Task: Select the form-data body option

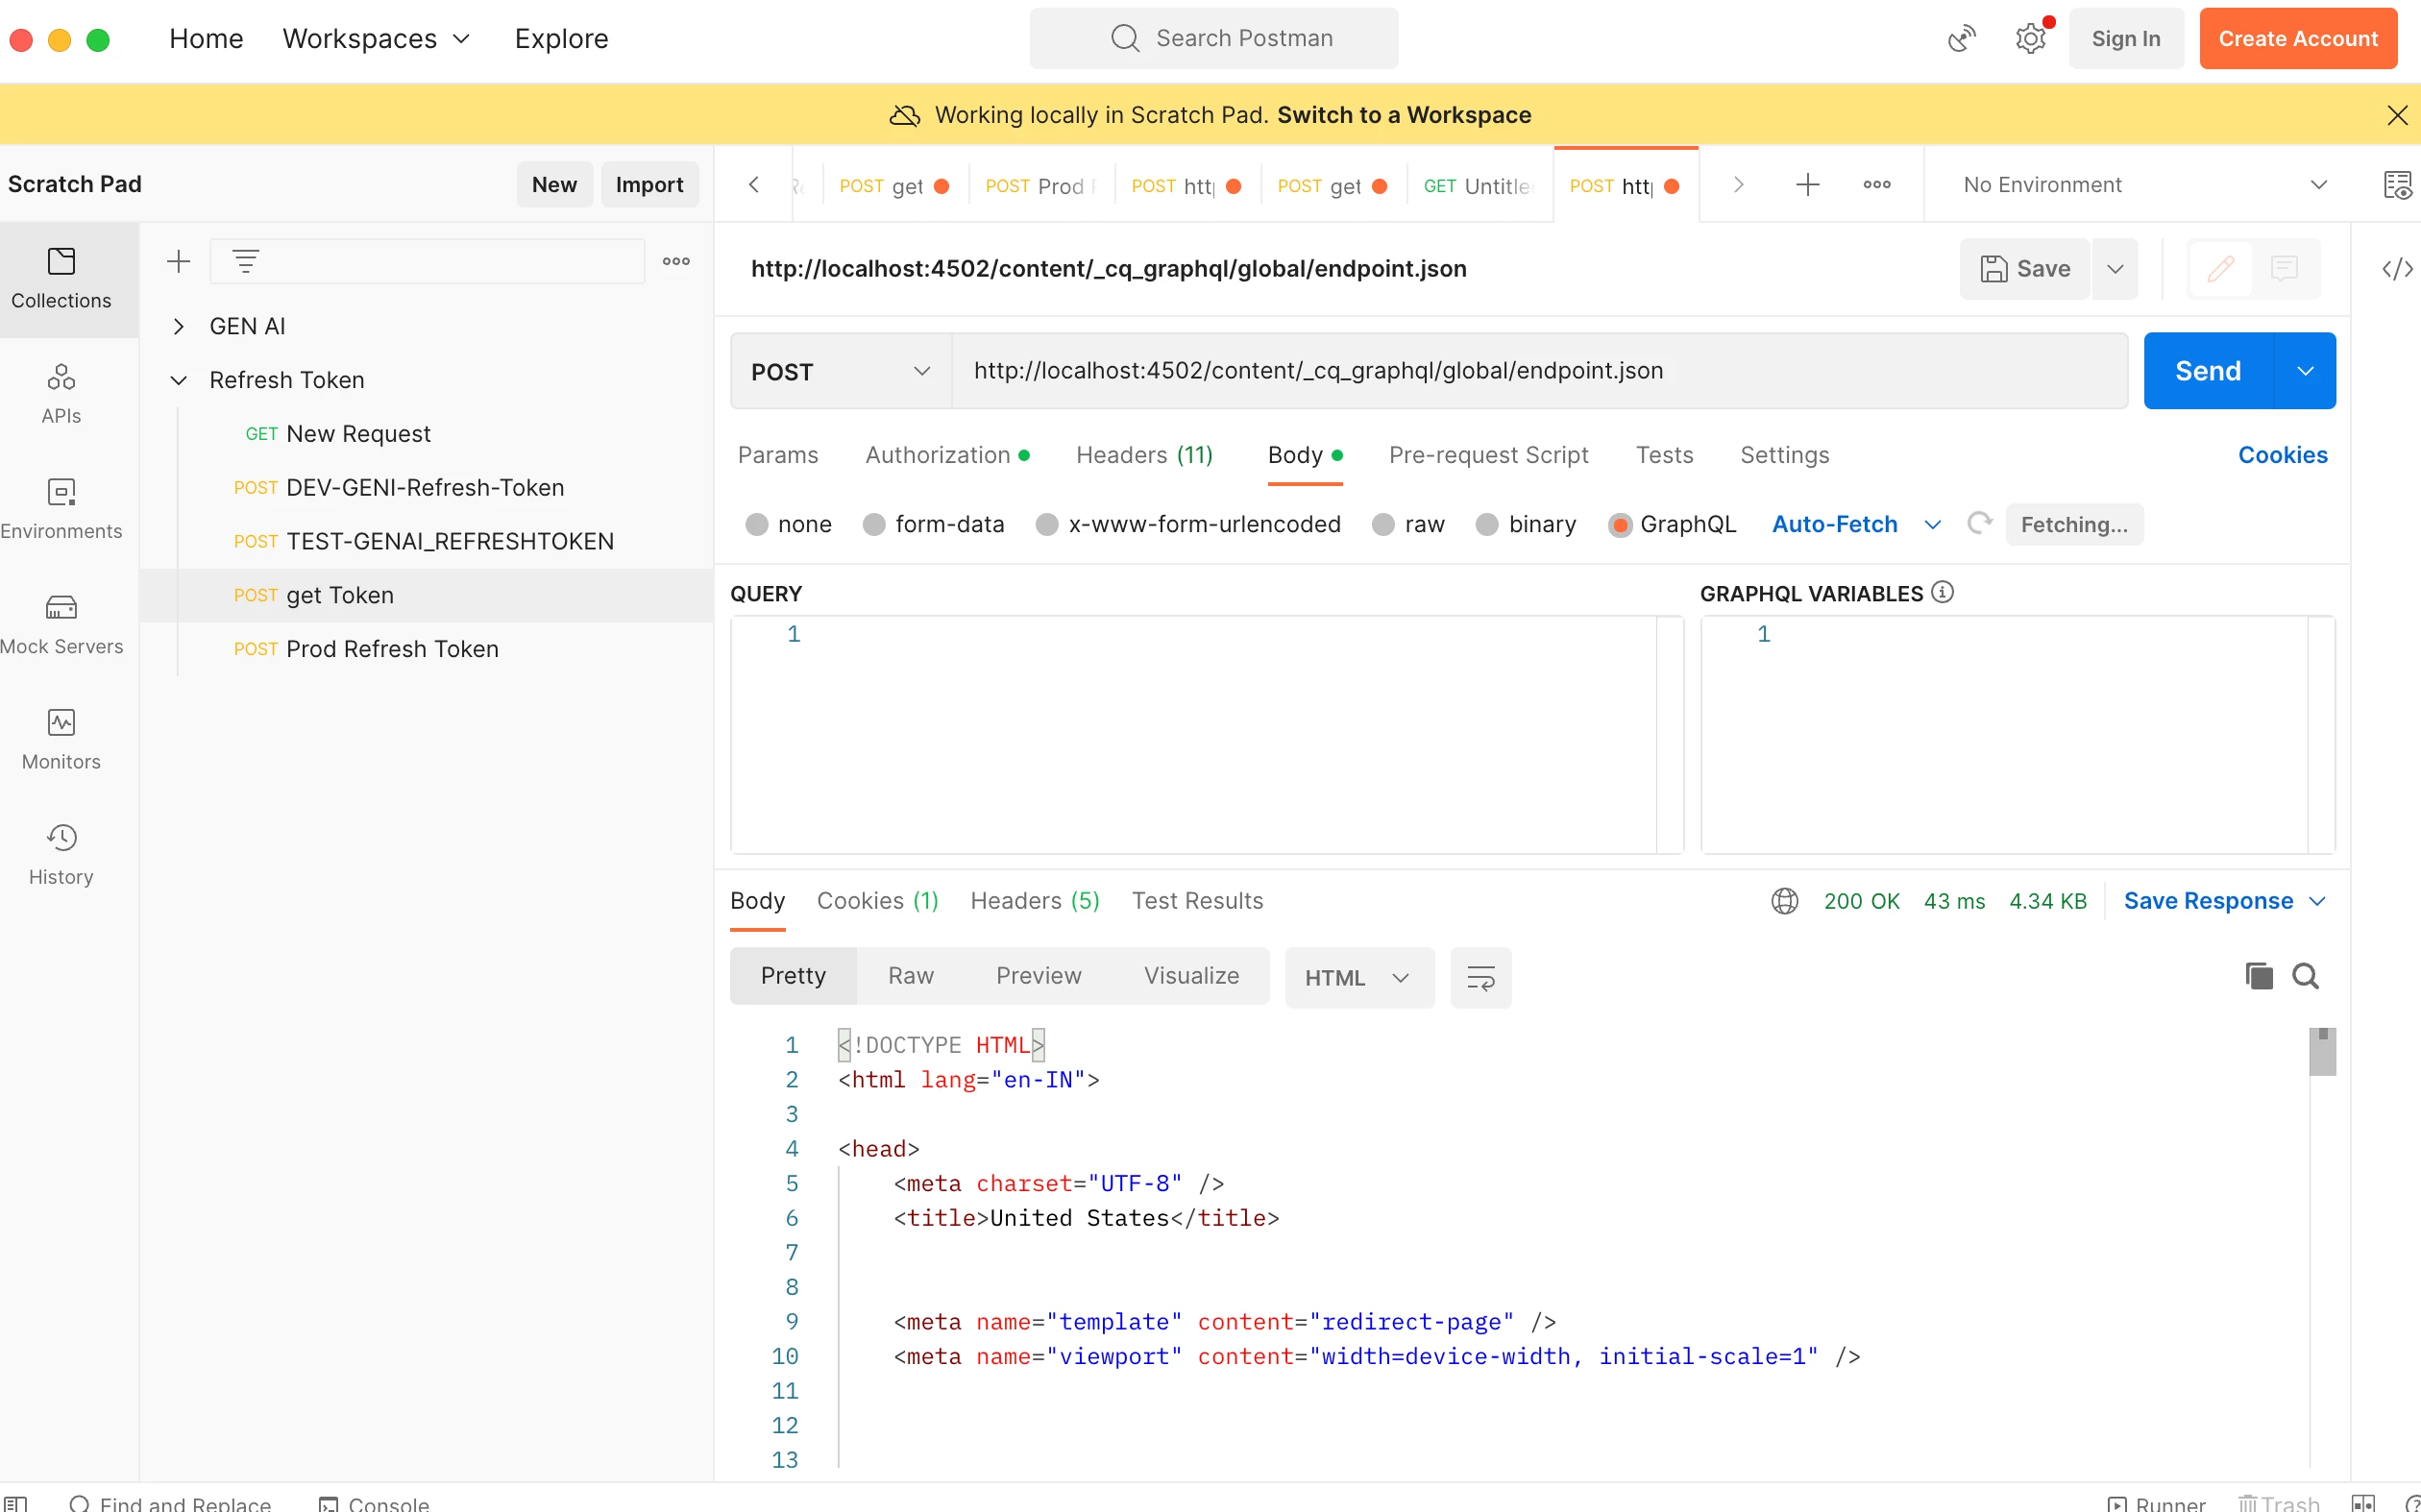Action: click(874, 525)
